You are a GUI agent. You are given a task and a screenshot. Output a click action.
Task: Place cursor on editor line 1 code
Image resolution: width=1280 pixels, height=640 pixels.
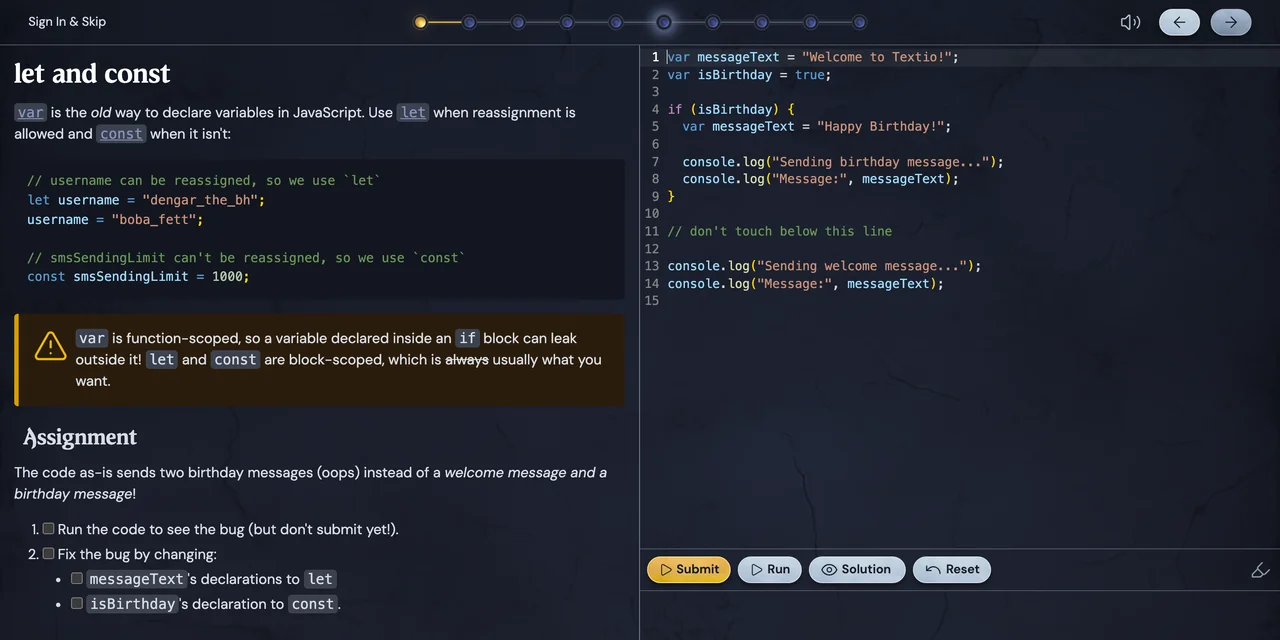(813, 57)
